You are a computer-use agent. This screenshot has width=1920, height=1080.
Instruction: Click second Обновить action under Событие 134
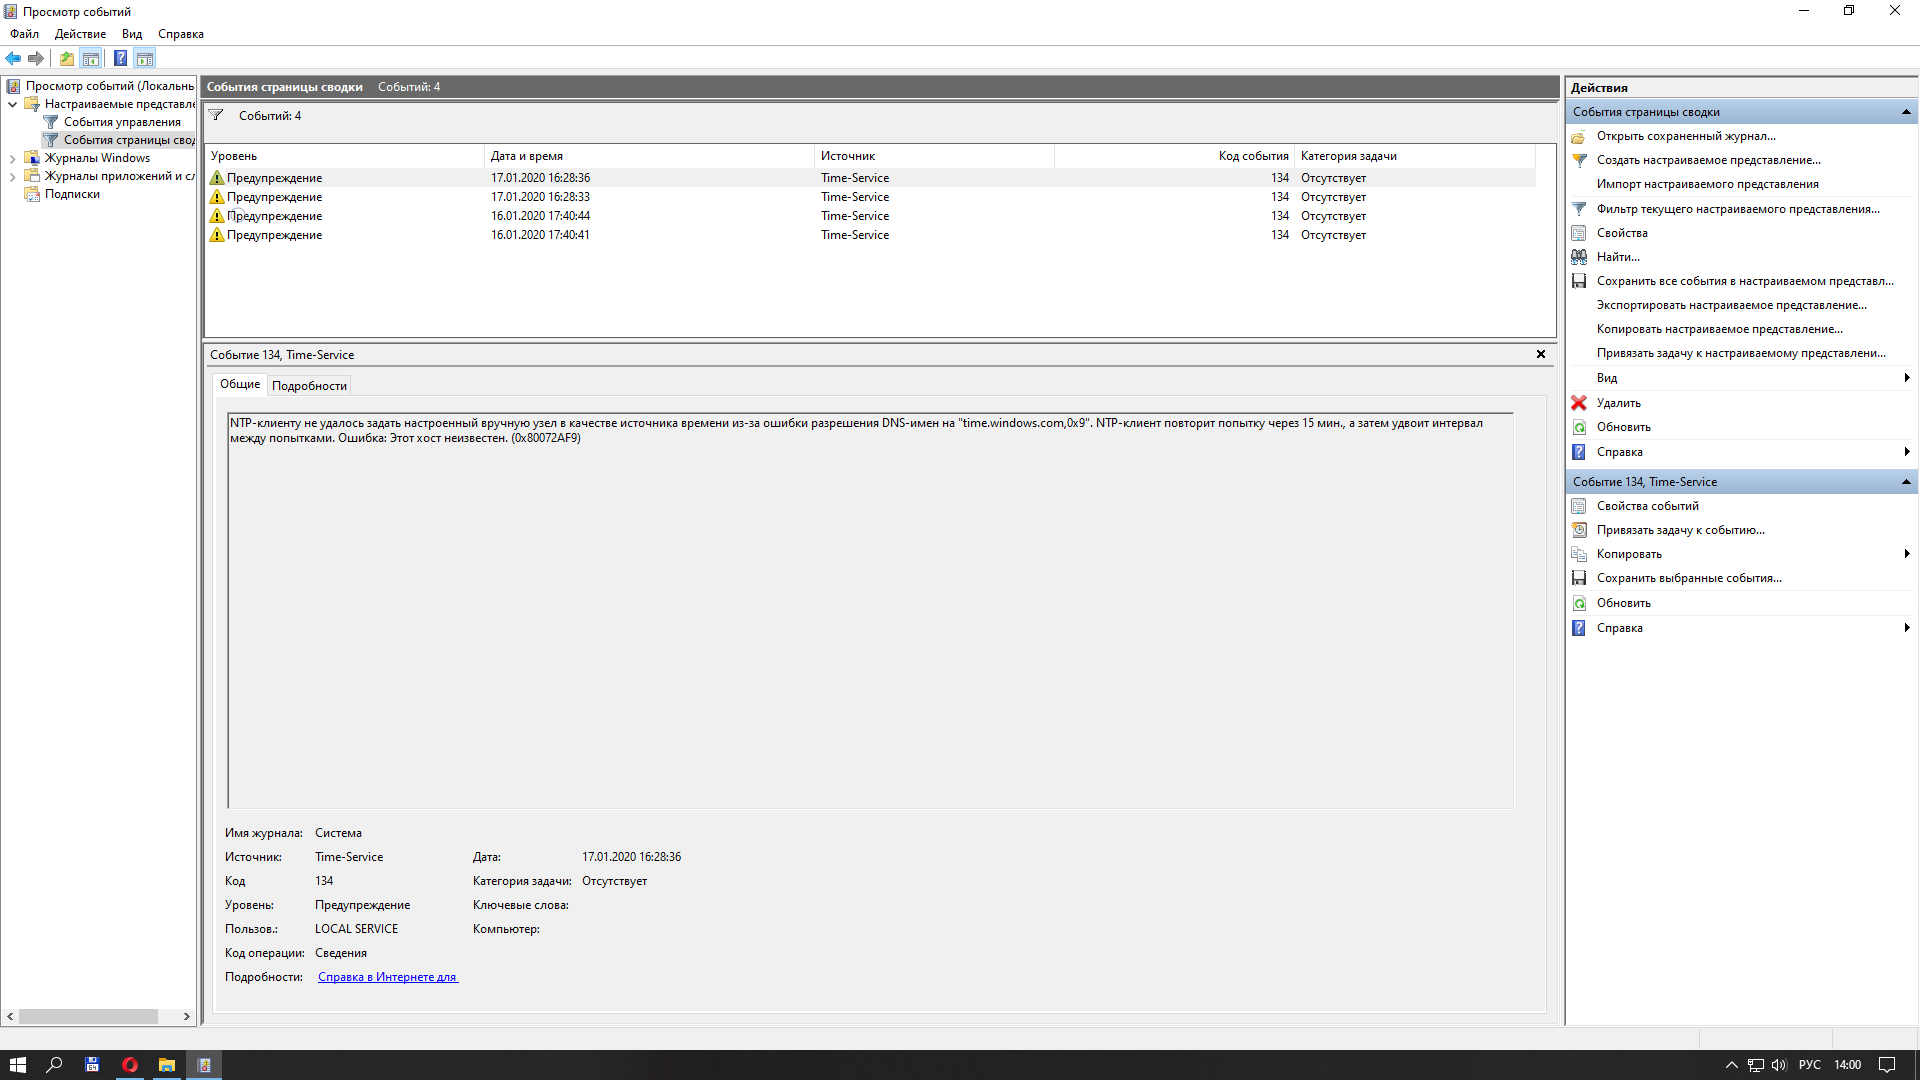tap(1624, 603)
